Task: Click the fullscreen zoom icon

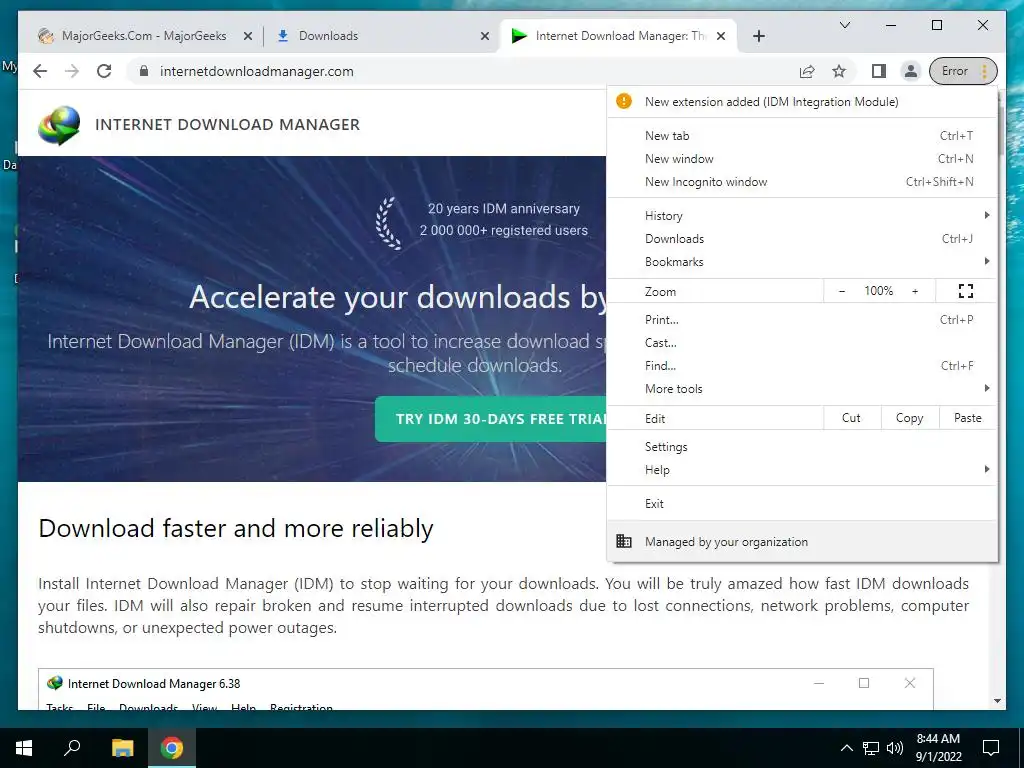Action: coord(966,291)
